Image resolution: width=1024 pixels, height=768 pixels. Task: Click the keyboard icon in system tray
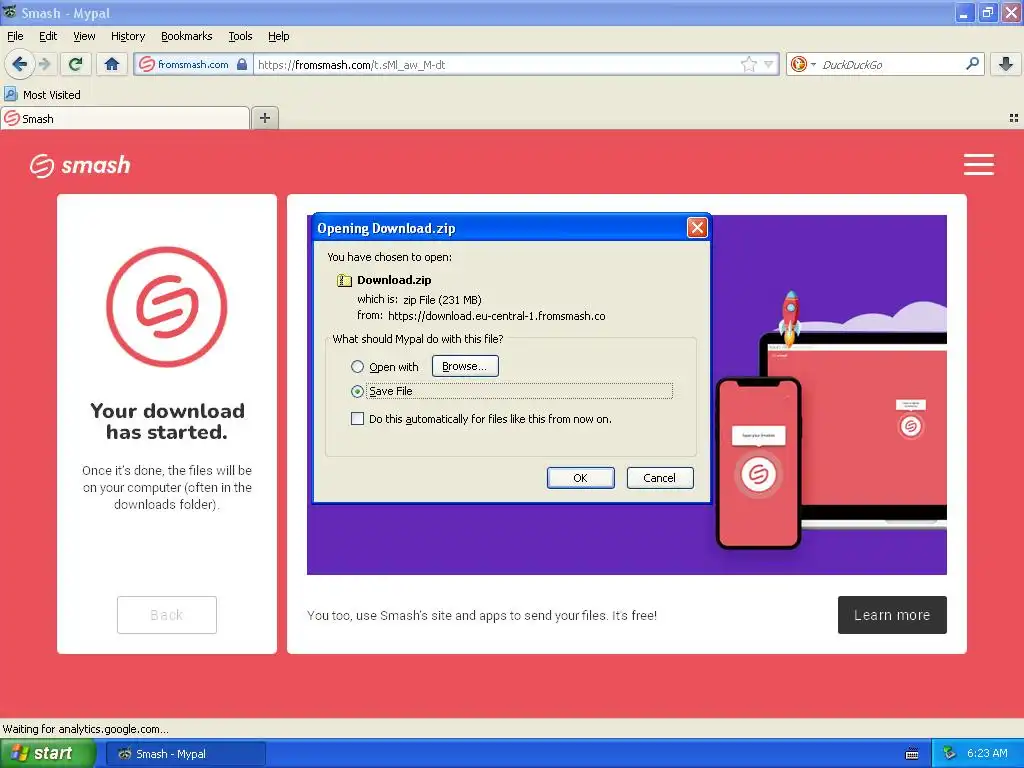[912, 754]
